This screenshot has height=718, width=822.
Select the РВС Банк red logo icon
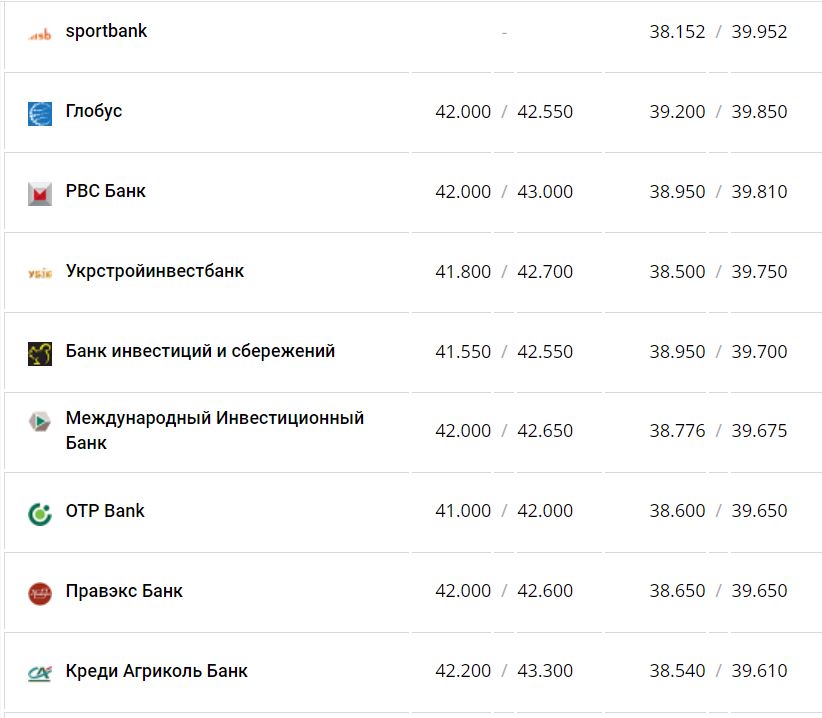pos(38,191)
